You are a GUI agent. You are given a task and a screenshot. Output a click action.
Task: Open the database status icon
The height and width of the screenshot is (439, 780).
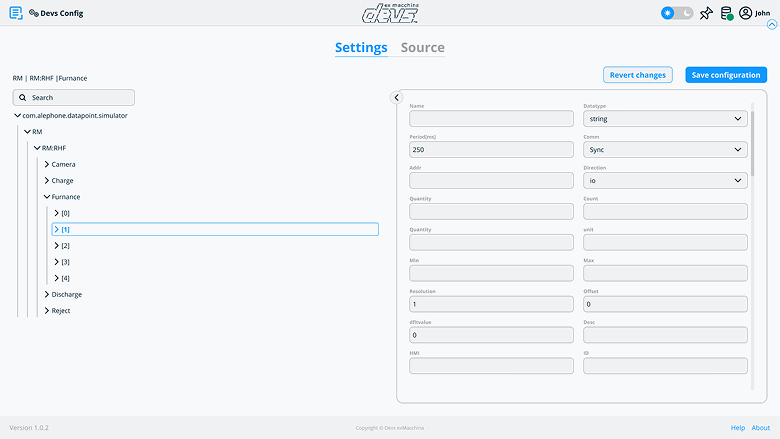727,13
